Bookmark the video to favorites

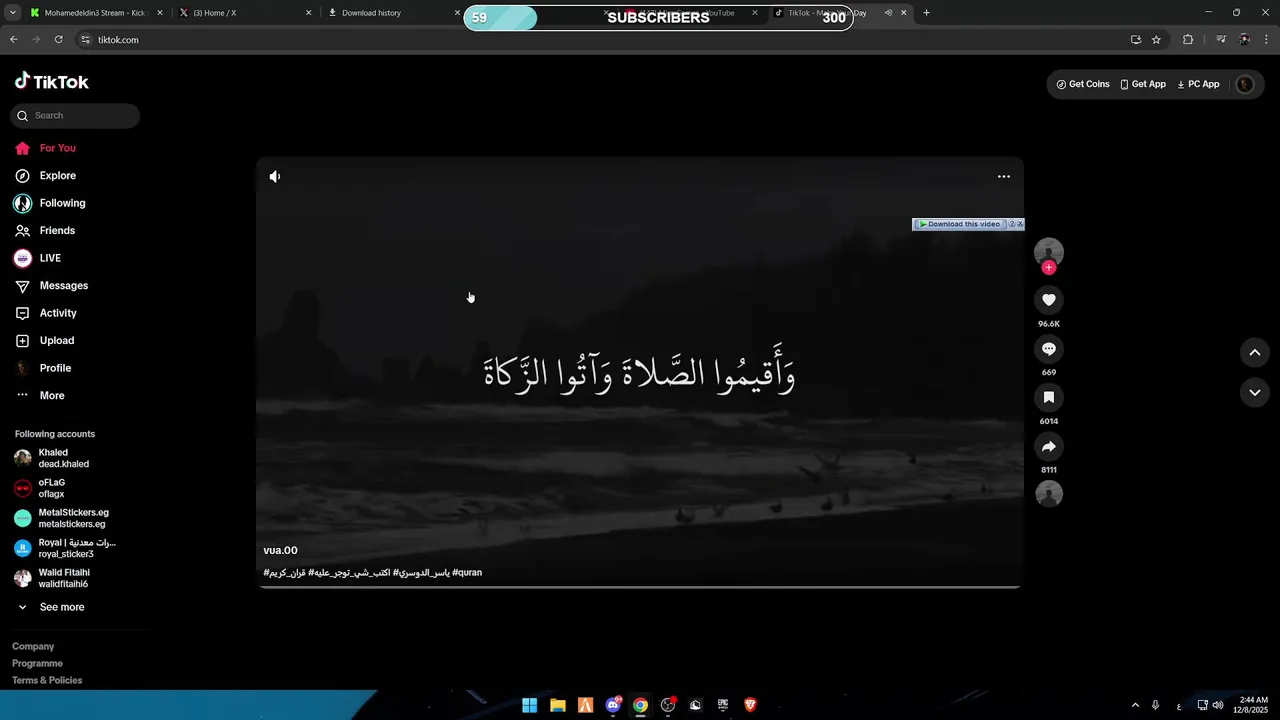1049,398
